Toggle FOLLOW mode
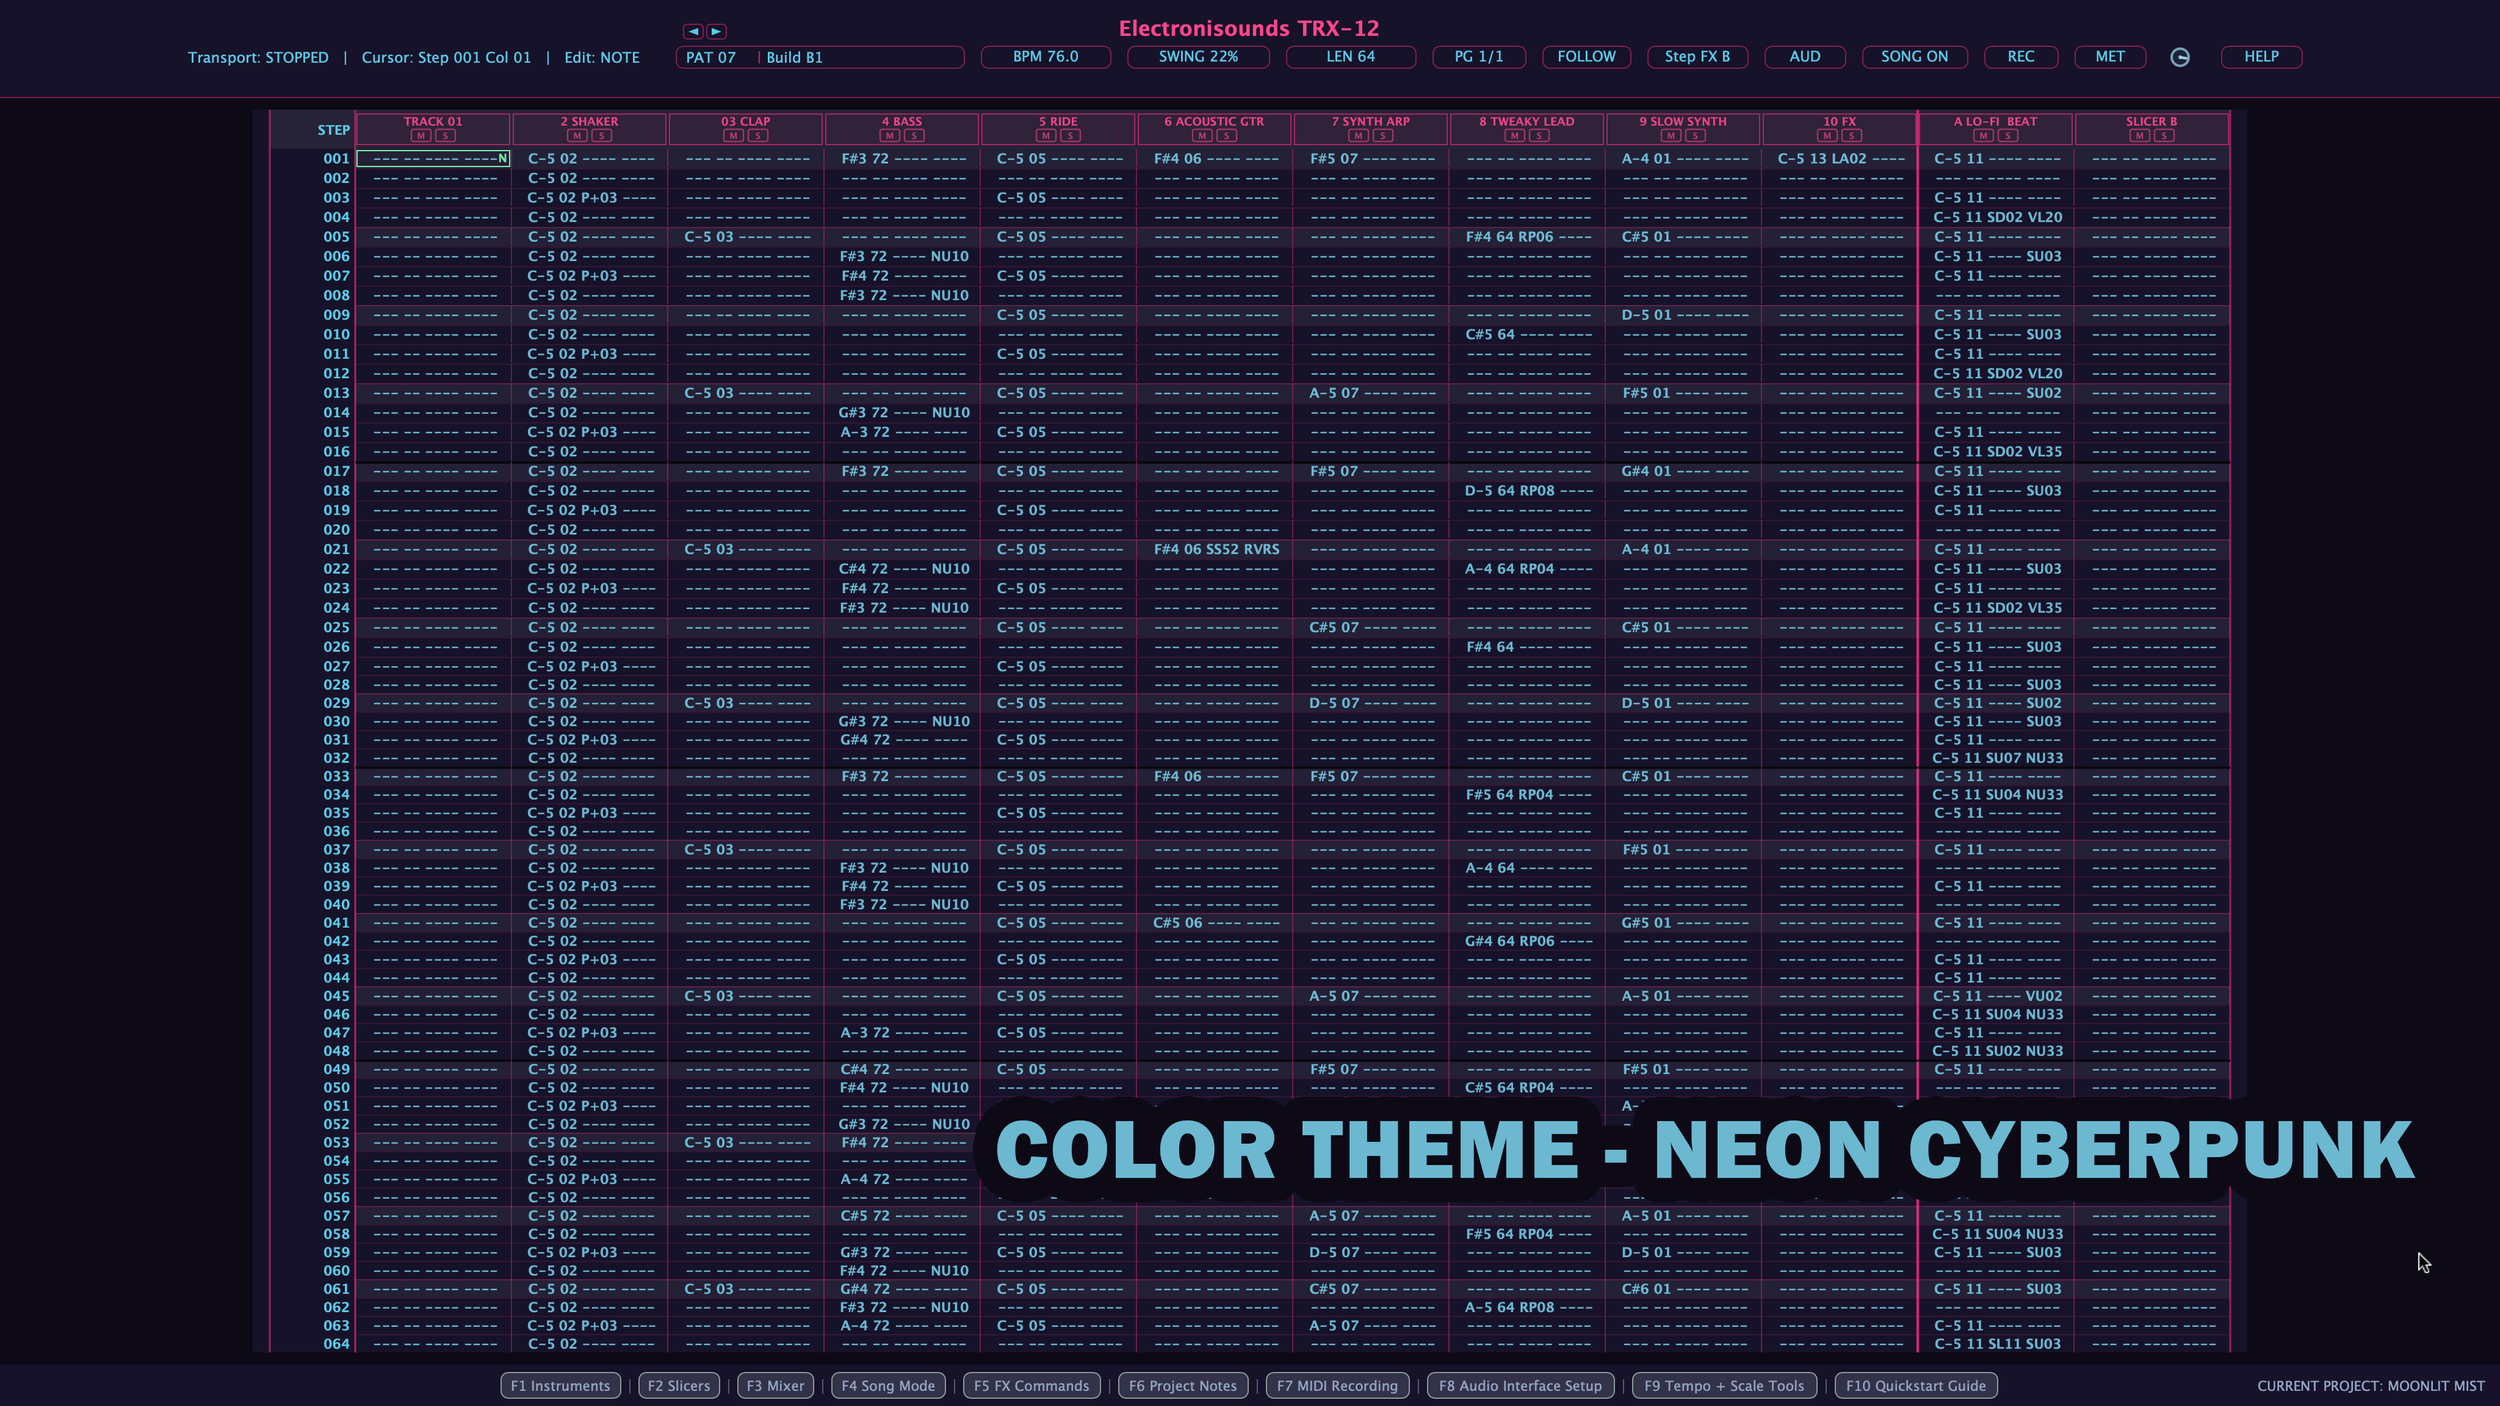 tap(1586, 57)
